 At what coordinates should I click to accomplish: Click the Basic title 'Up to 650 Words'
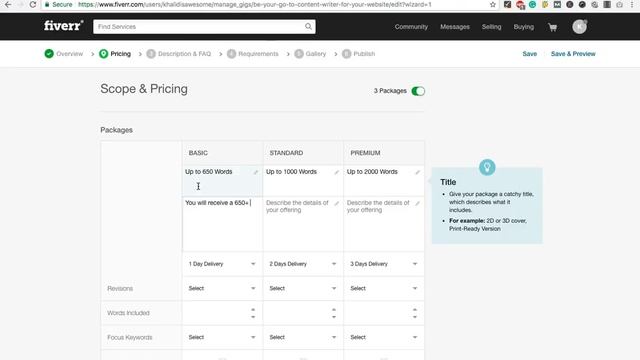coord(209,172)
